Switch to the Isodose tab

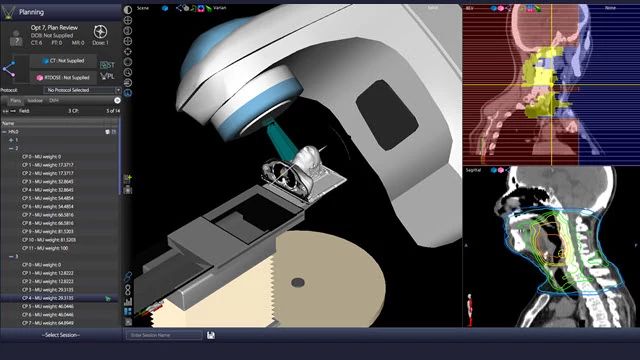[x=35, y=100]
